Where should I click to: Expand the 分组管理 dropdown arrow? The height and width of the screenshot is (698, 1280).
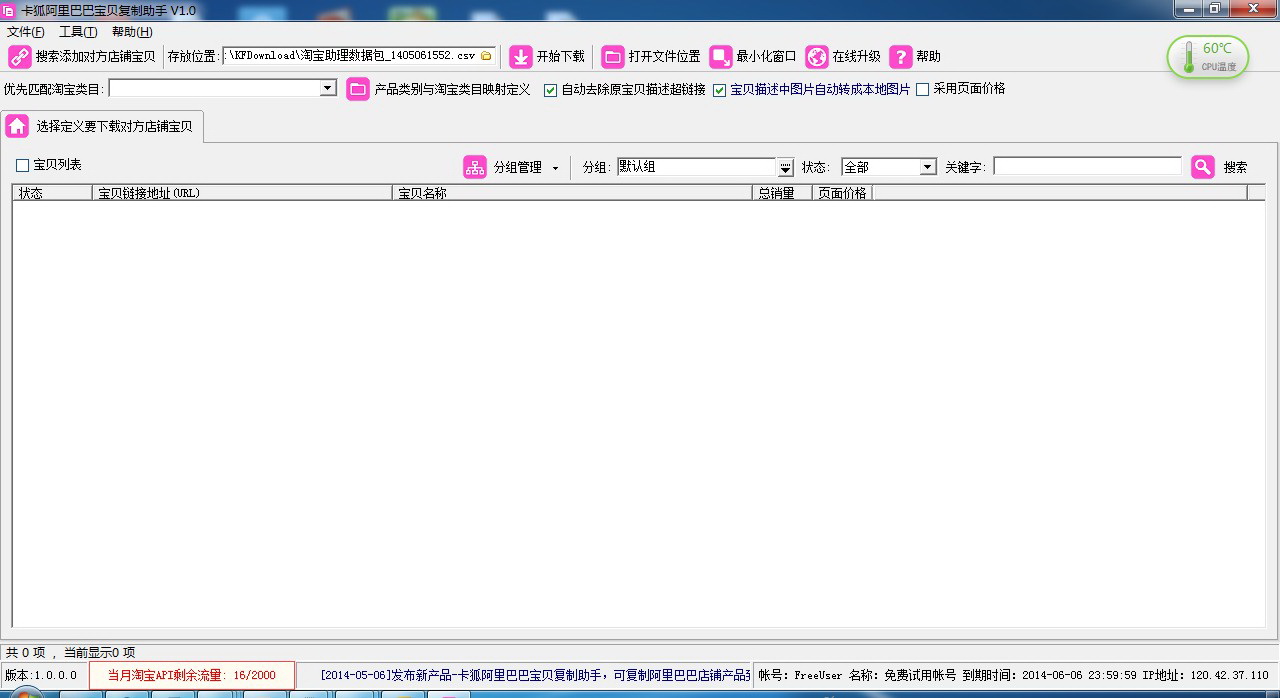[556, 168]
